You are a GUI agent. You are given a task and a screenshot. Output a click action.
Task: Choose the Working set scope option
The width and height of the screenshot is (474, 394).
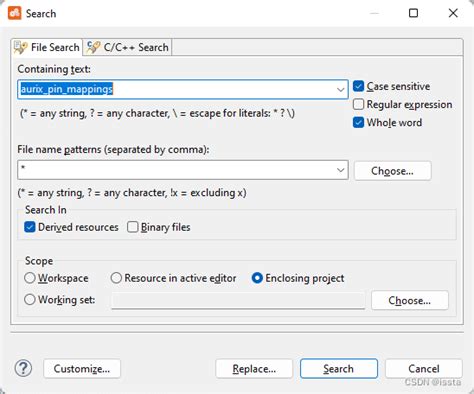pyautogui.click(x=30, y=299)
